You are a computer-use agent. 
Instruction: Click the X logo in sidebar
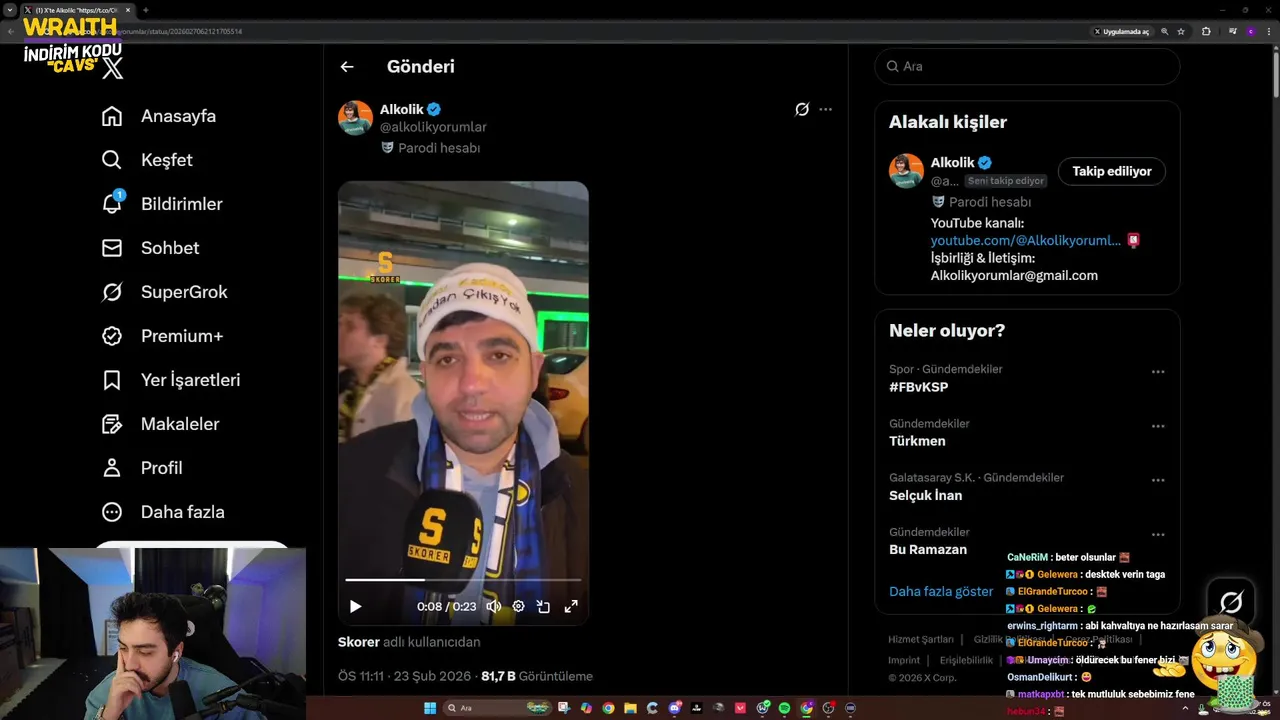coord(113,68)
